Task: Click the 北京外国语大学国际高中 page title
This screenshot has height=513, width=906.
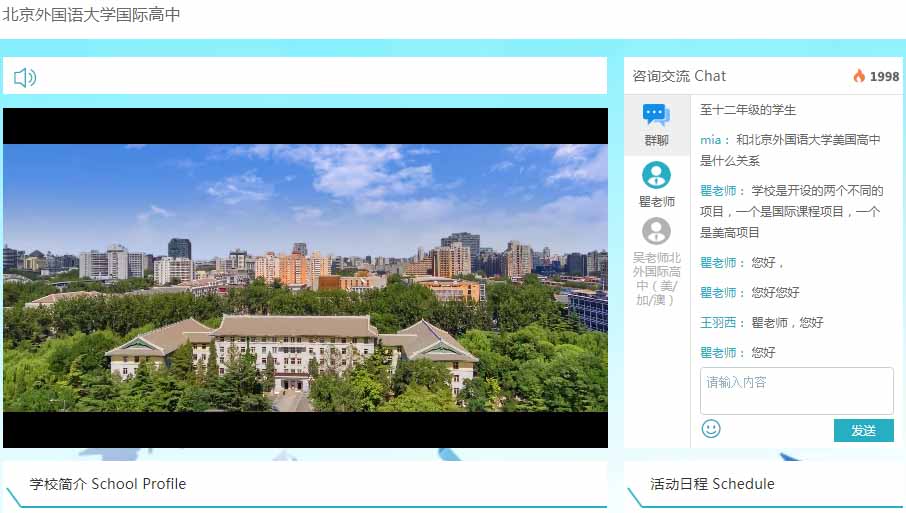Action: pos(91,14)
